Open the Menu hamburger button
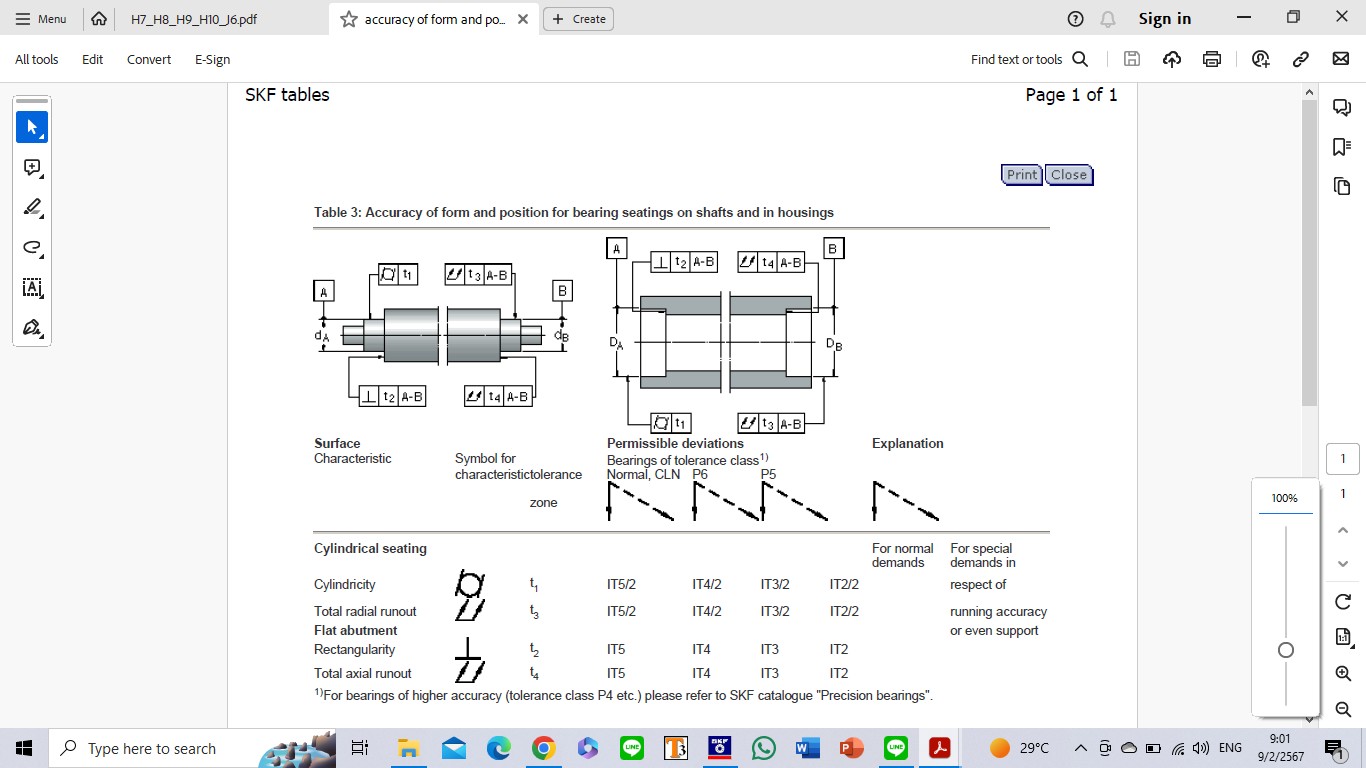 coord(41,19)
